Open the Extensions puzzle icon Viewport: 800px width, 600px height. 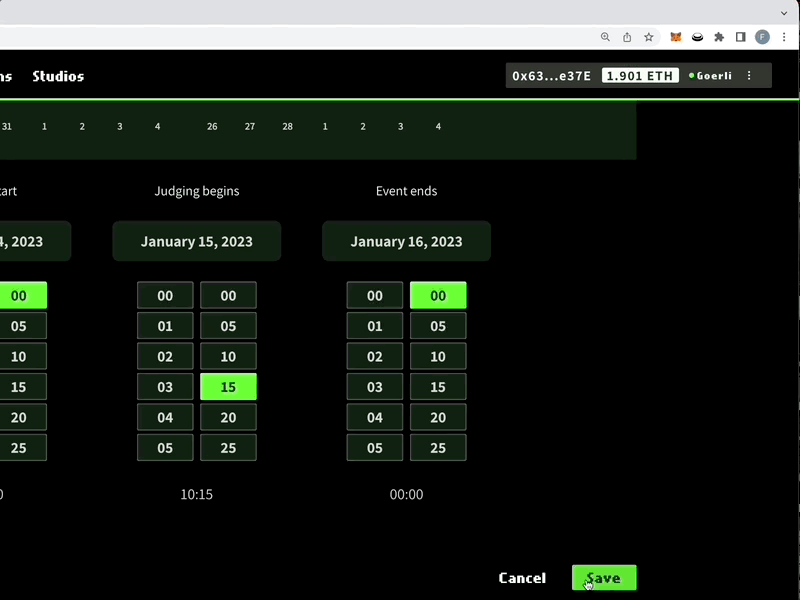(719, 37)
